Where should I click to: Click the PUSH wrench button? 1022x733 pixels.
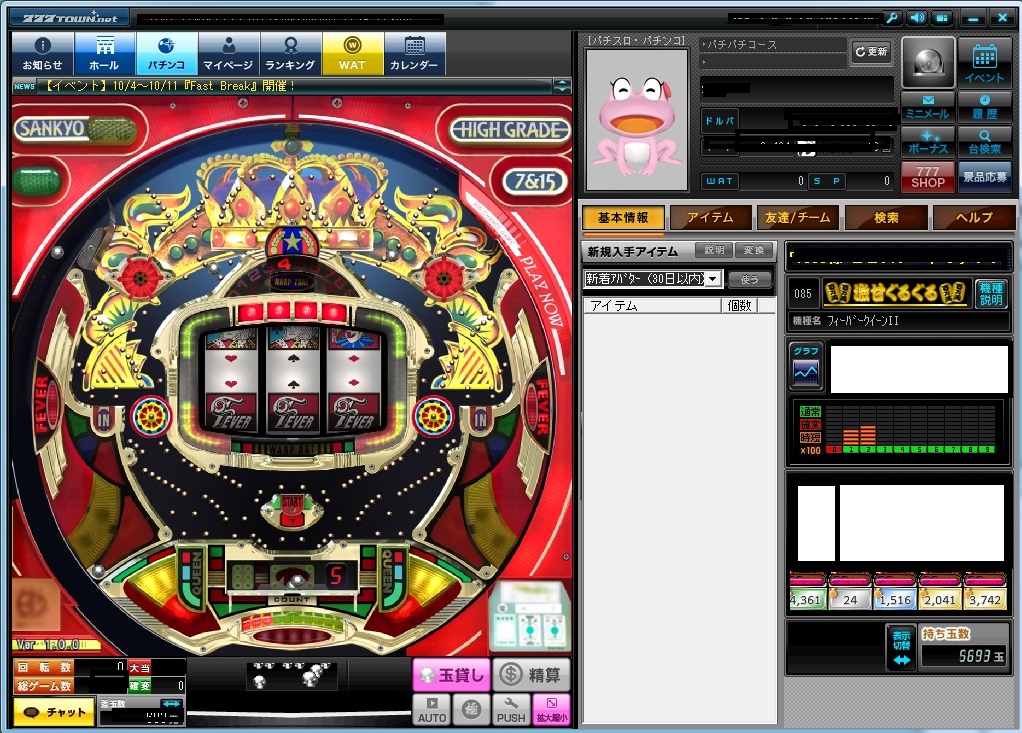511,710
